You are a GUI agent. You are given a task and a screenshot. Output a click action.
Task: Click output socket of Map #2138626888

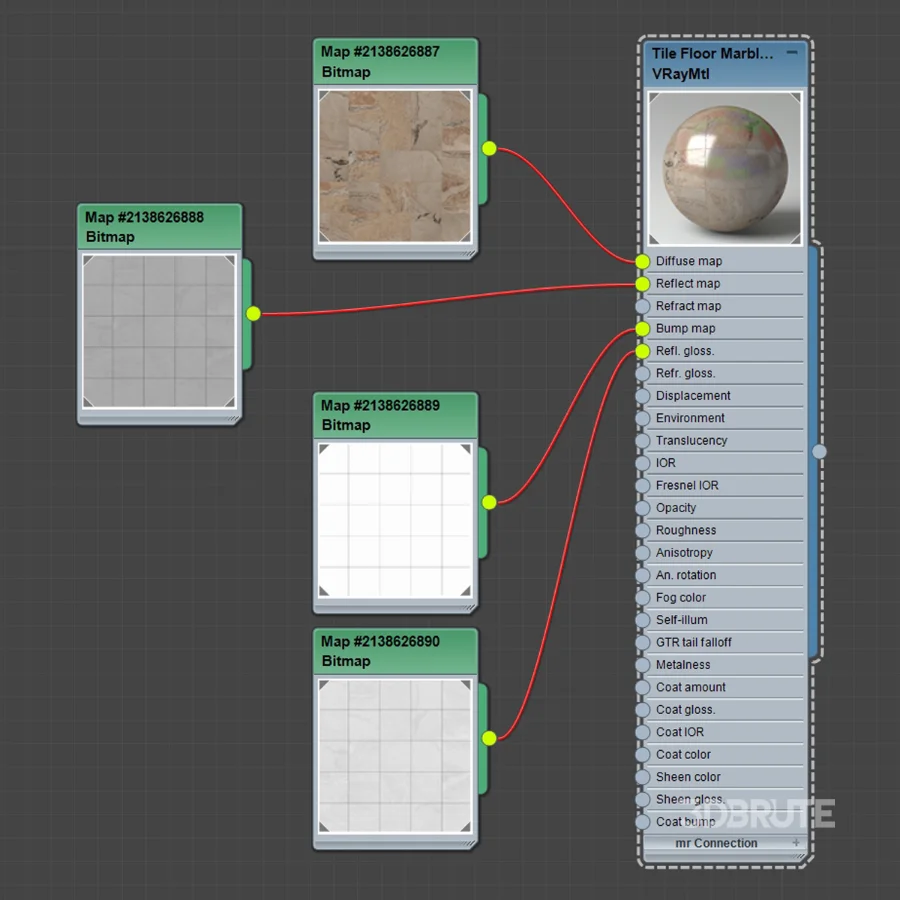[x=253, y=313]
